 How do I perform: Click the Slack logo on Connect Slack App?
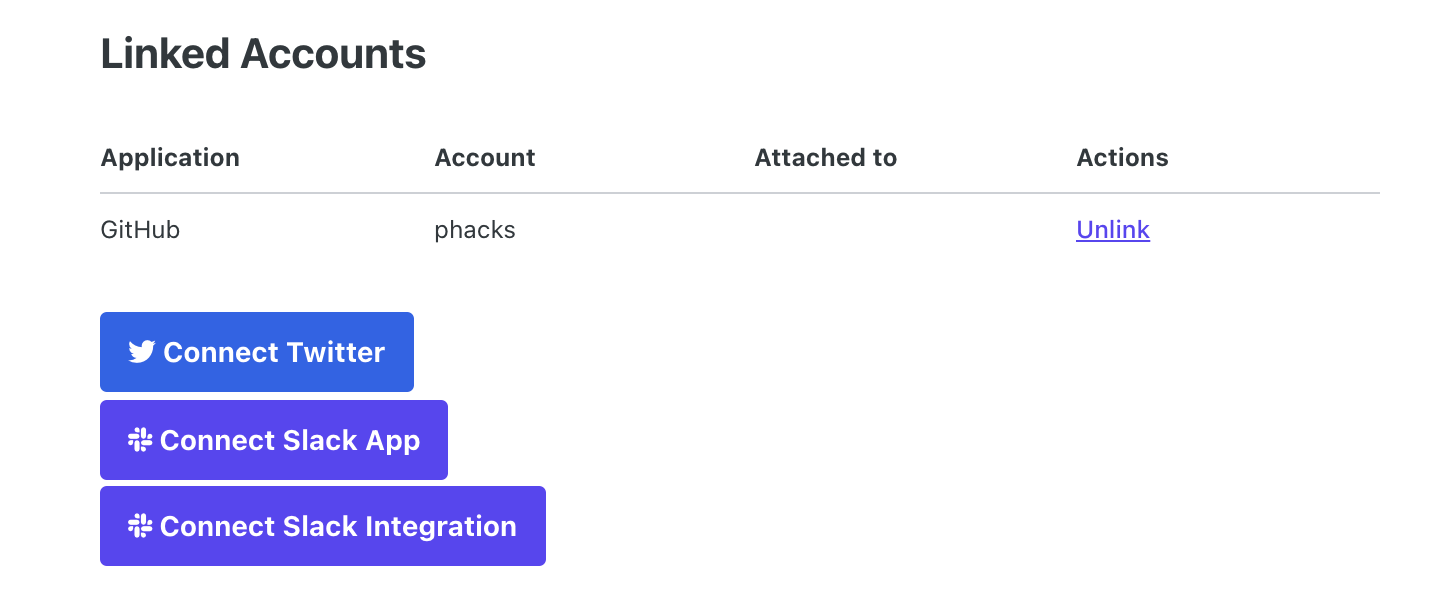tap(140, 440)
